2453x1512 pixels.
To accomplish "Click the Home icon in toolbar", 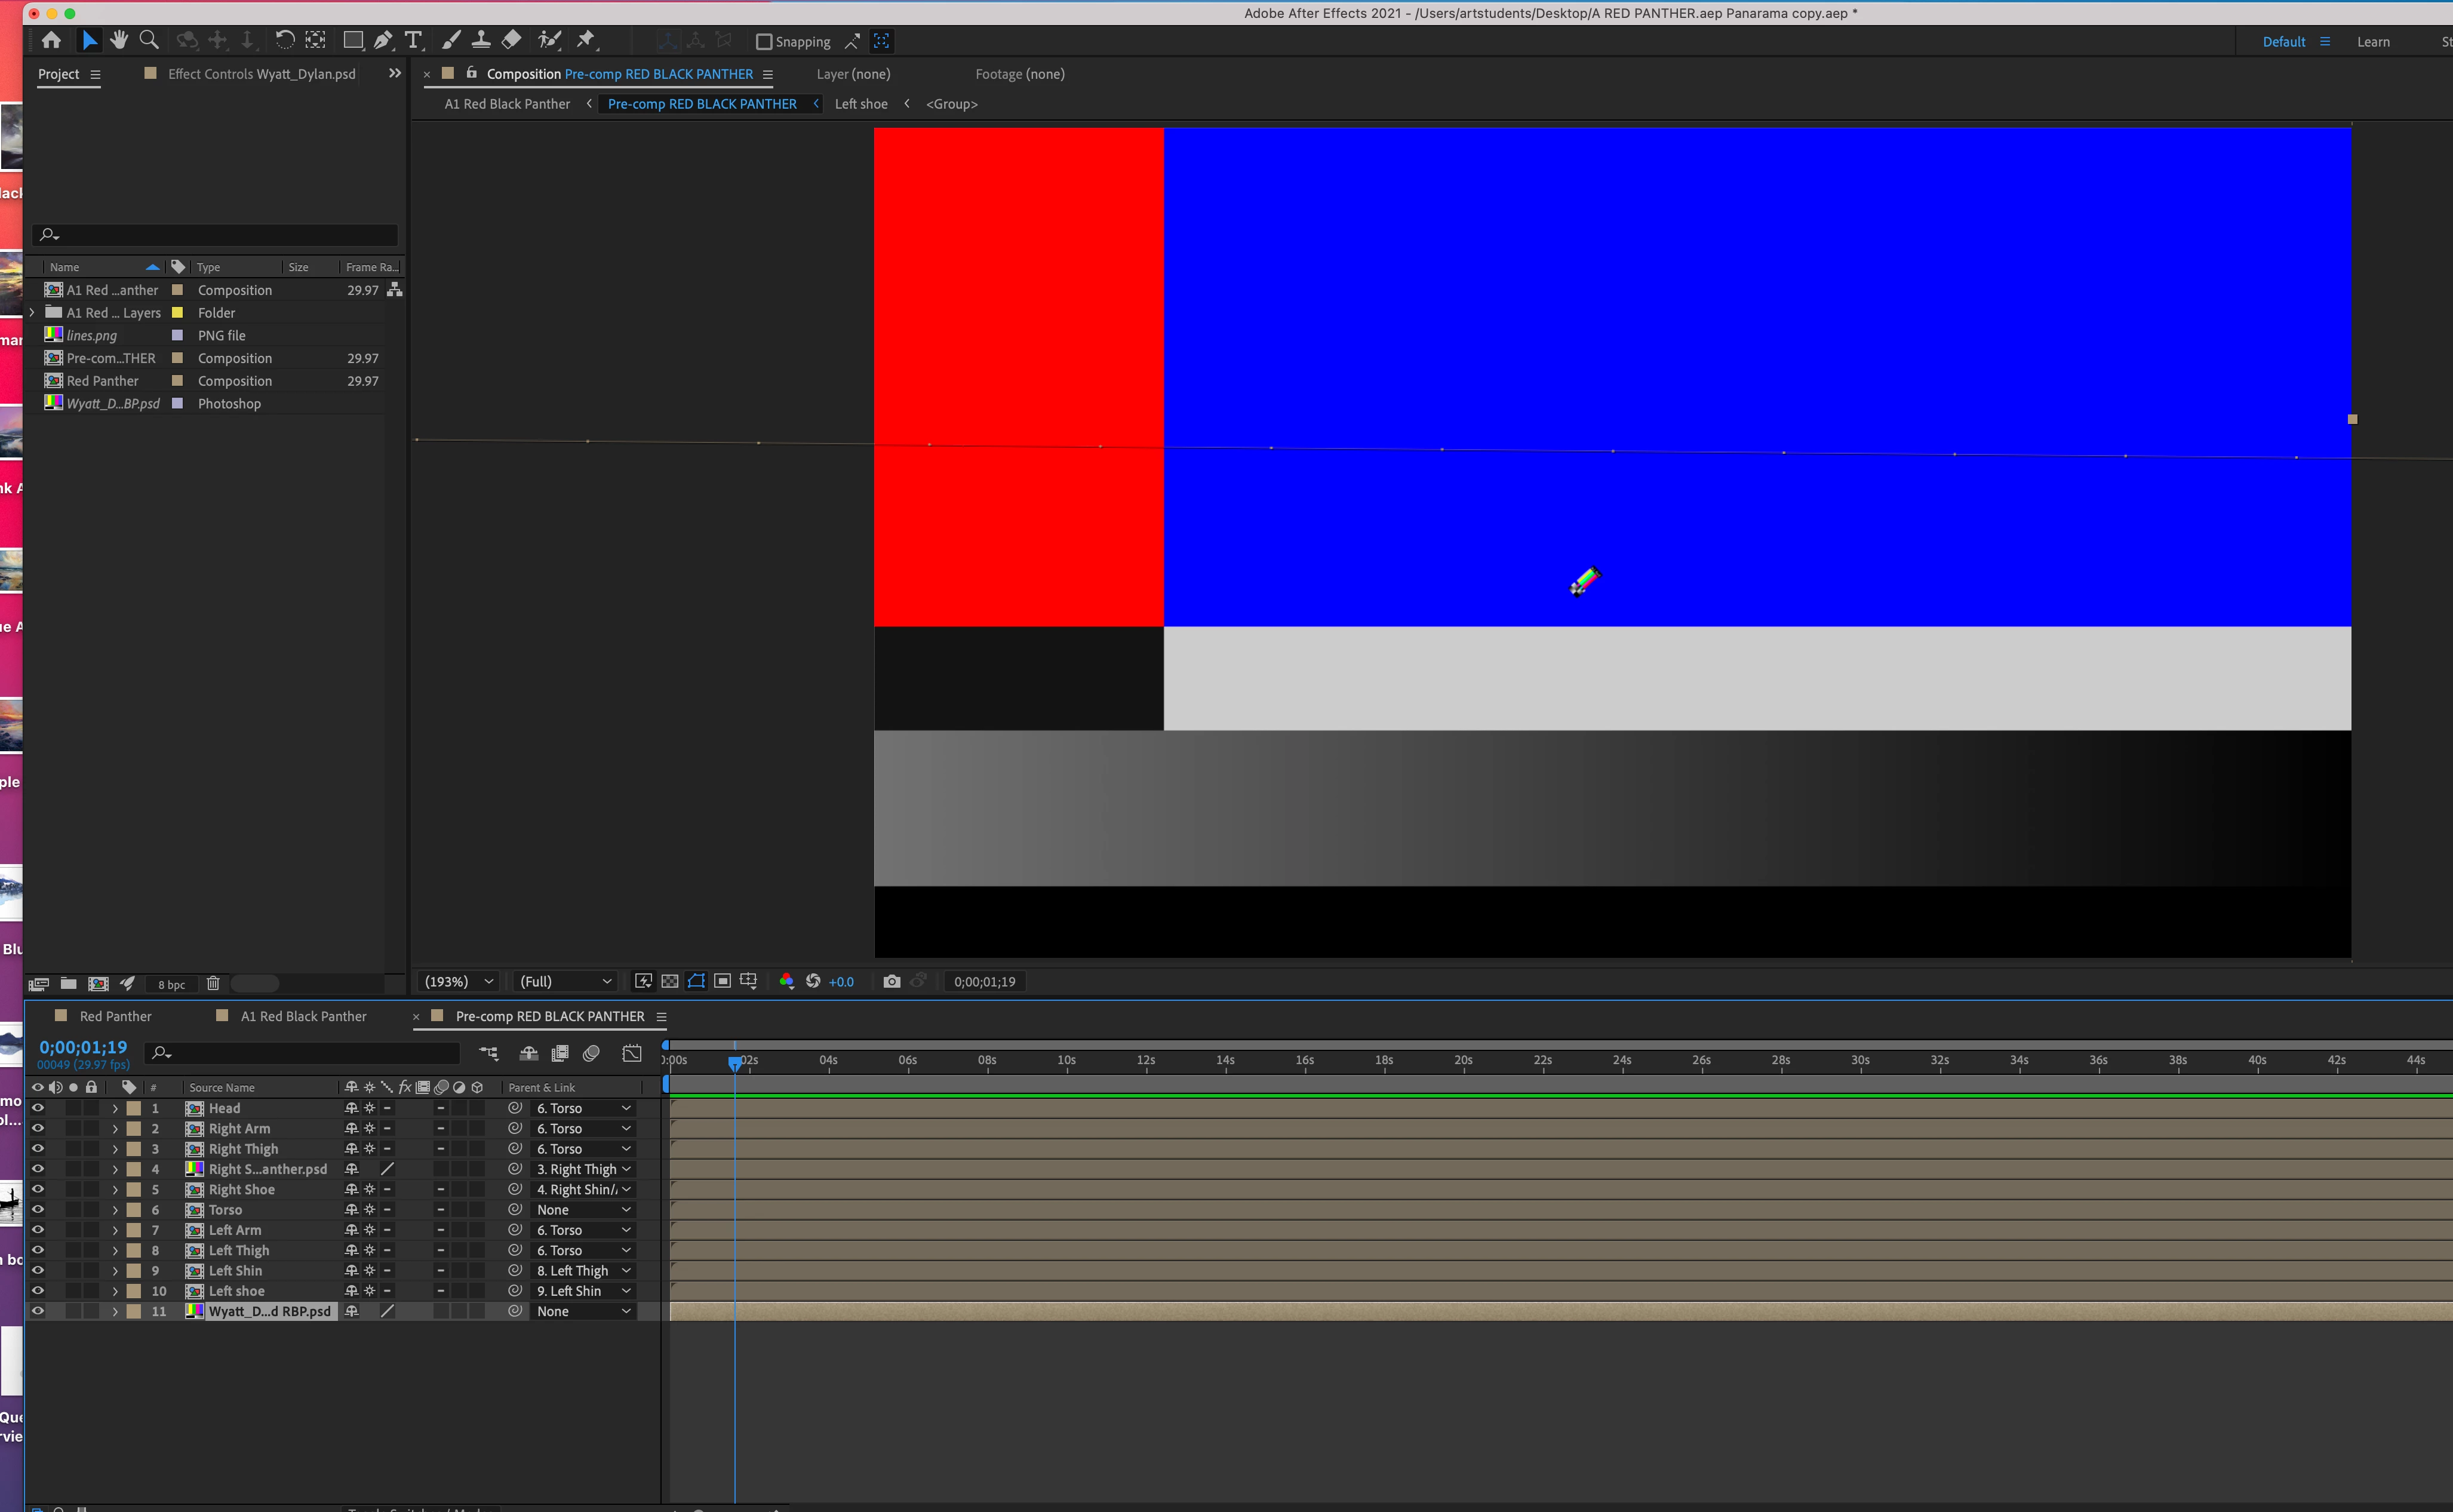I will click(51, 40).
